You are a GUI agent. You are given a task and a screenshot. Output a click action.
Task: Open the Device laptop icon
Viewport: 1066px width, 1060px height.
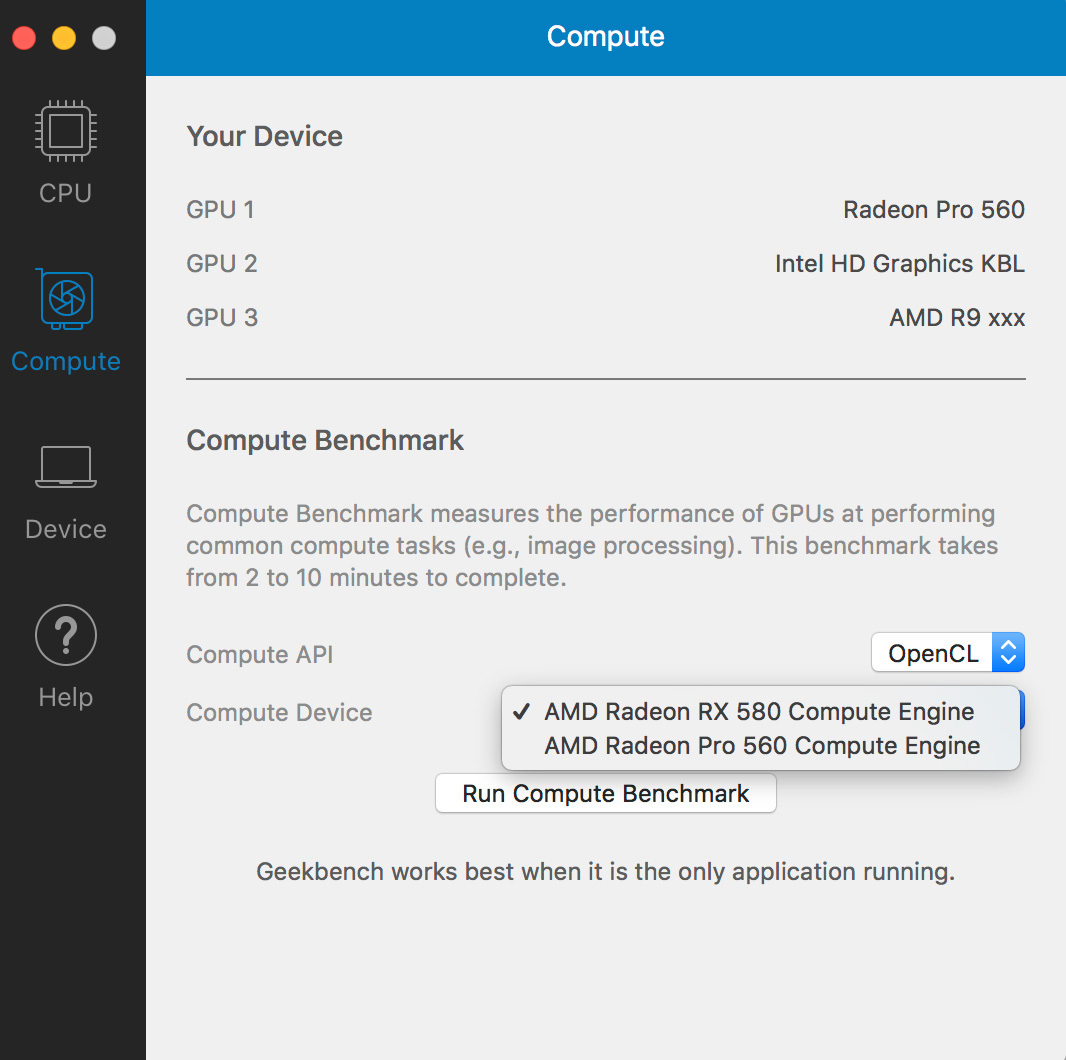point(65,466)
